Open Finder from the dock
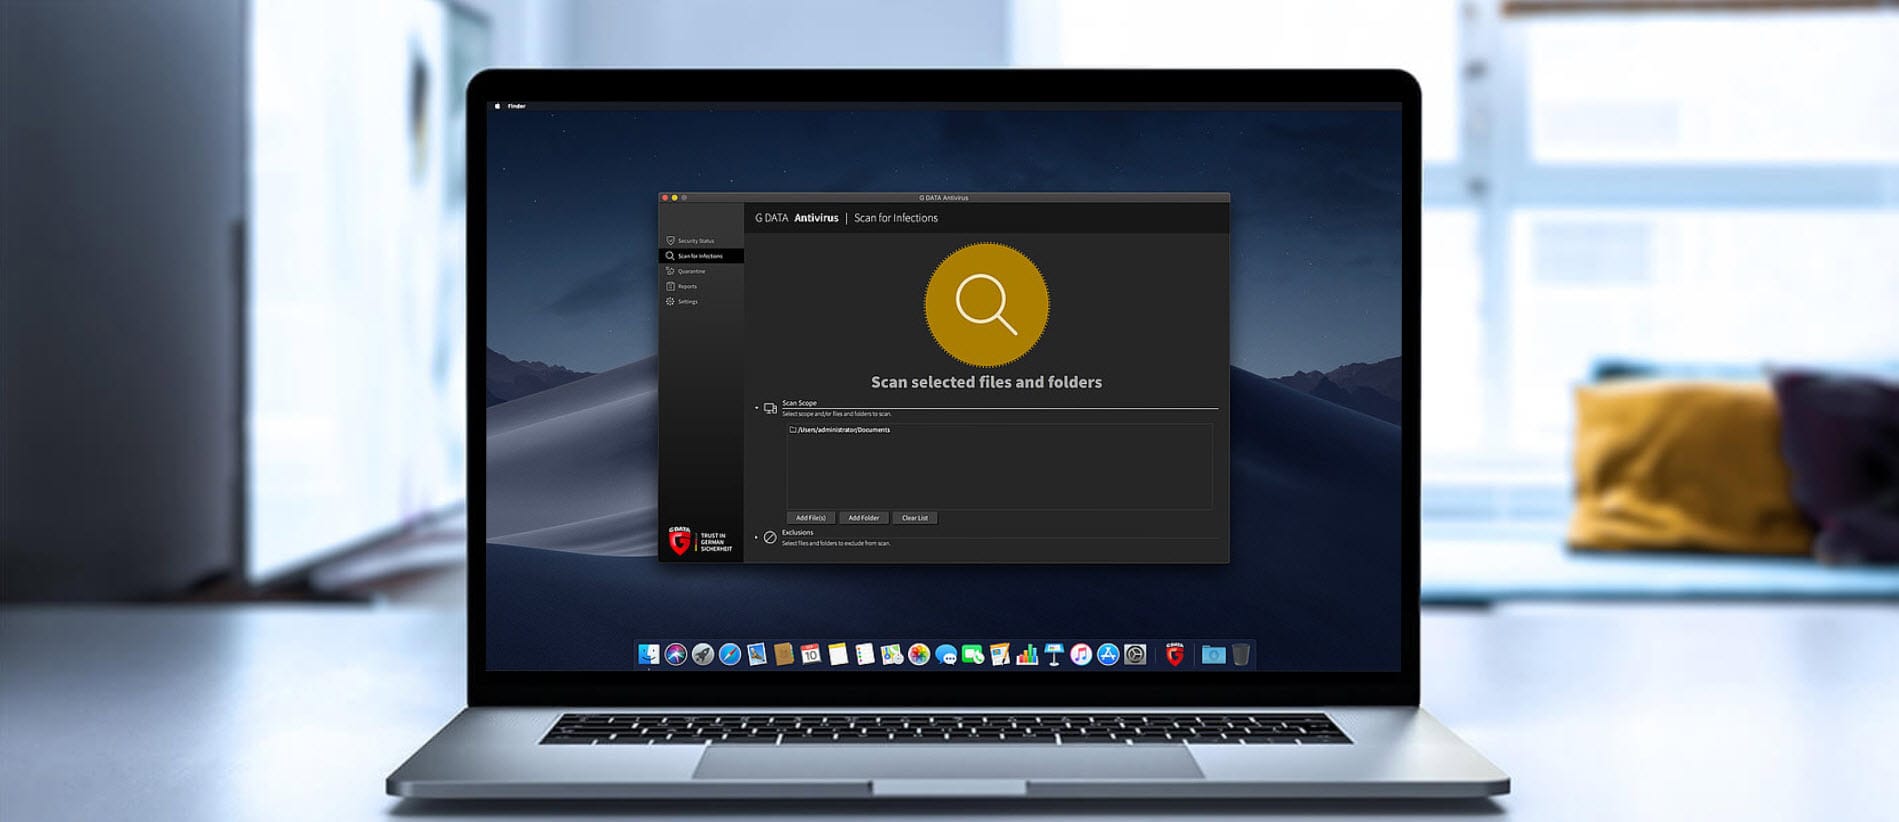1899x822 pixels. (x=649, y=654)
